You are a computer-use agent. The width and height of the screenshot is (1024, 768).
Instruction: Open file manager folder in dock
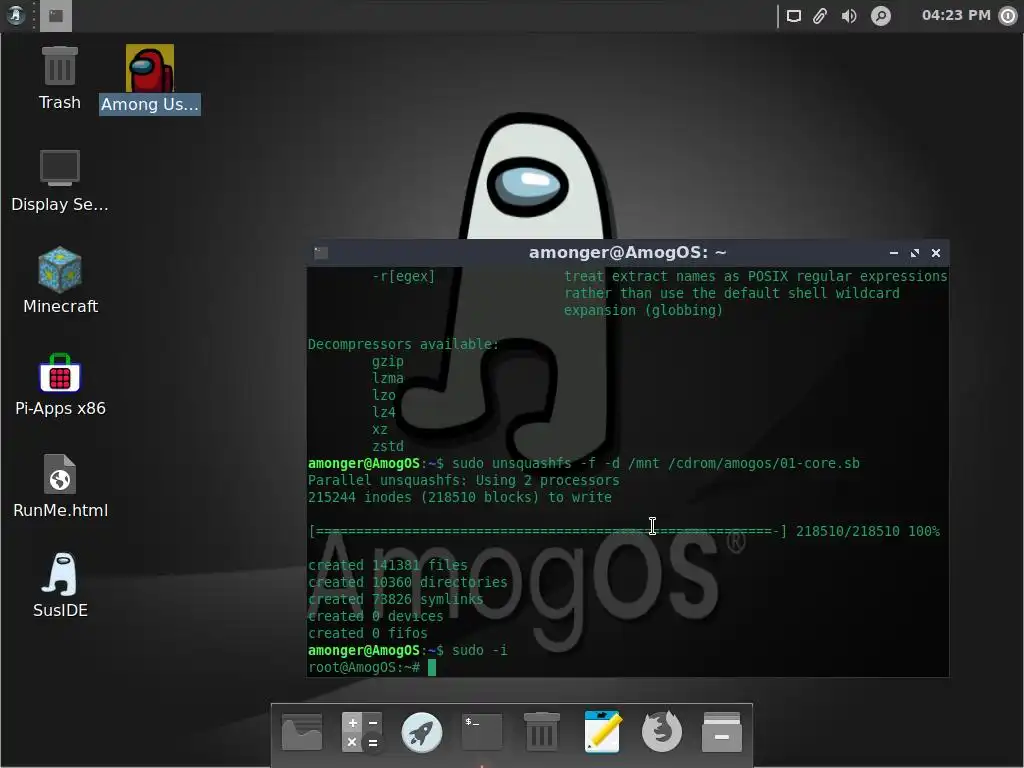(302, 732)
